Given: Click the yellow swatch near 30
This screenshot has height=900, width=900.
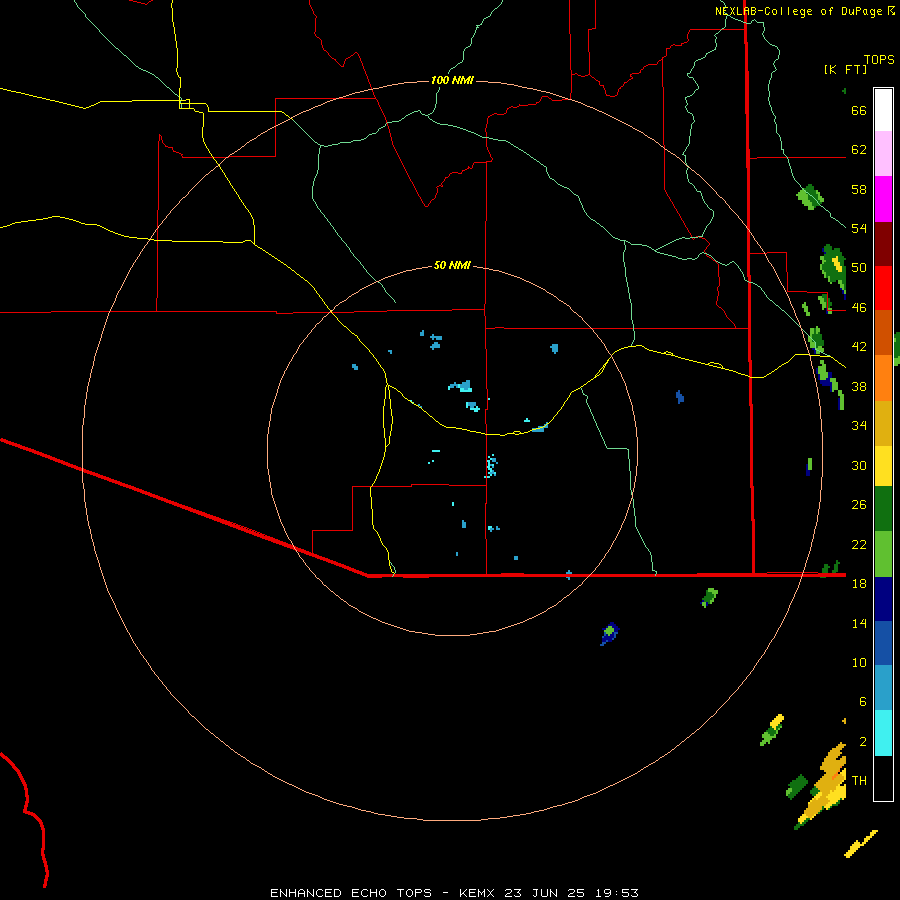Looking at the screenshot, I should [x=883, y=466].
